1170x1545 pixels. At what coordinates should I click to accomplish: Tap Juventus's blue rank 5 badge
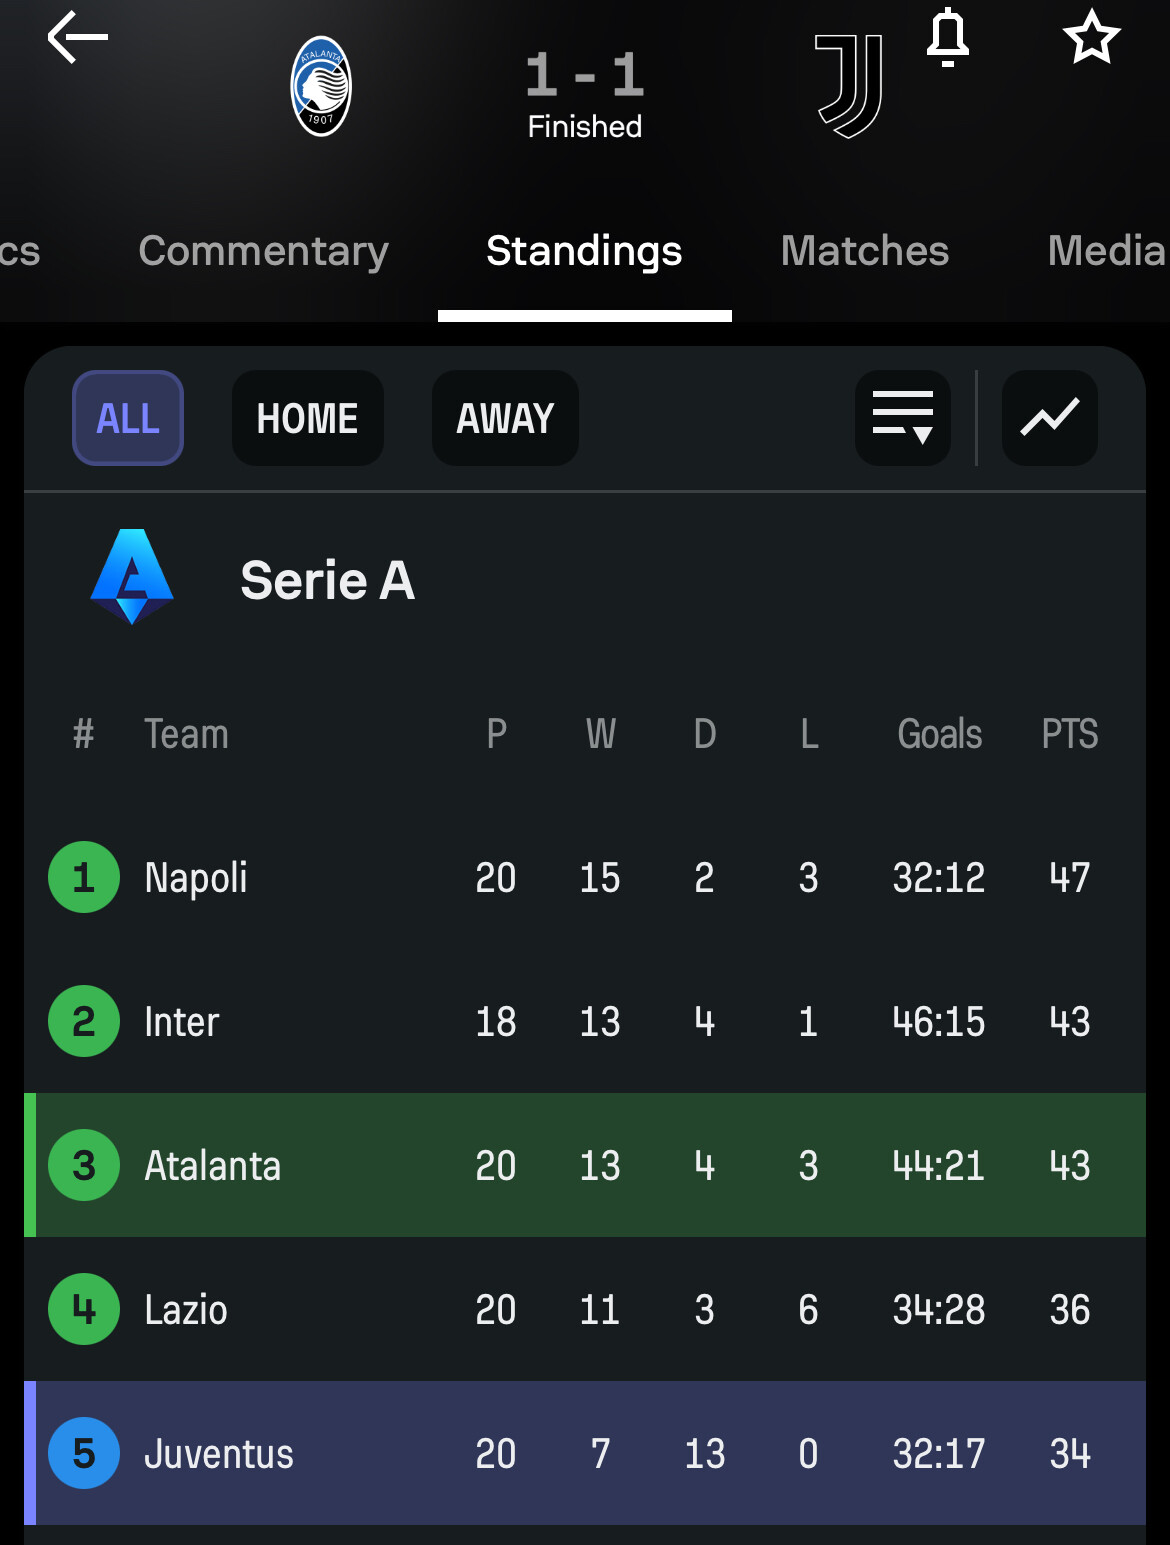84,1453
